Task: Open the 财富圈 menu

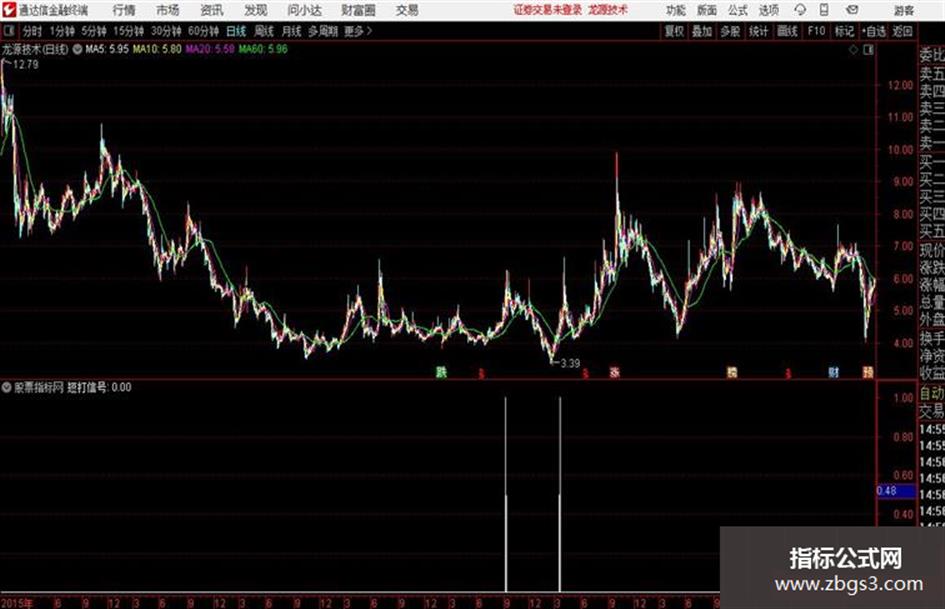Action: click(x=358, y=10)
